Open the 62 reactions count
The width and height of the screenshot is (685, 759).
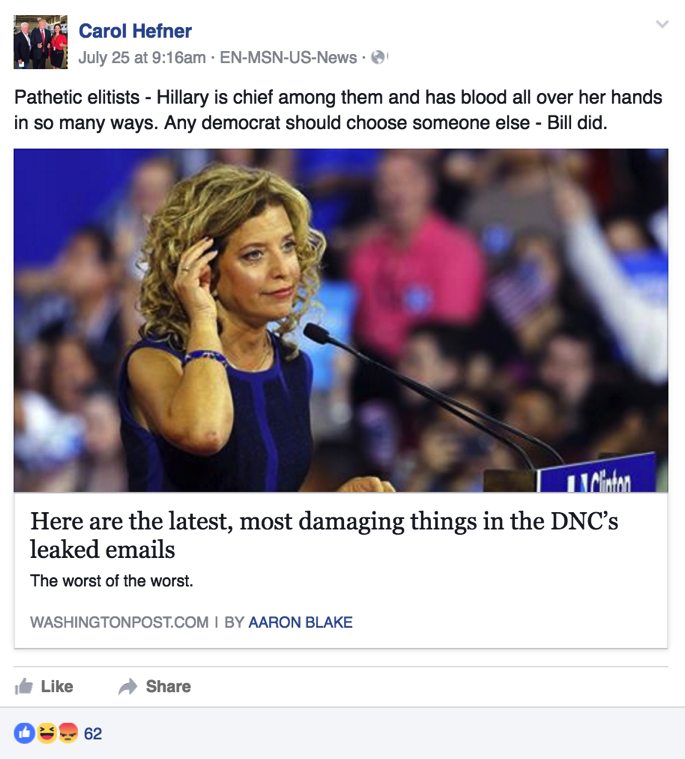click(93, 734)
